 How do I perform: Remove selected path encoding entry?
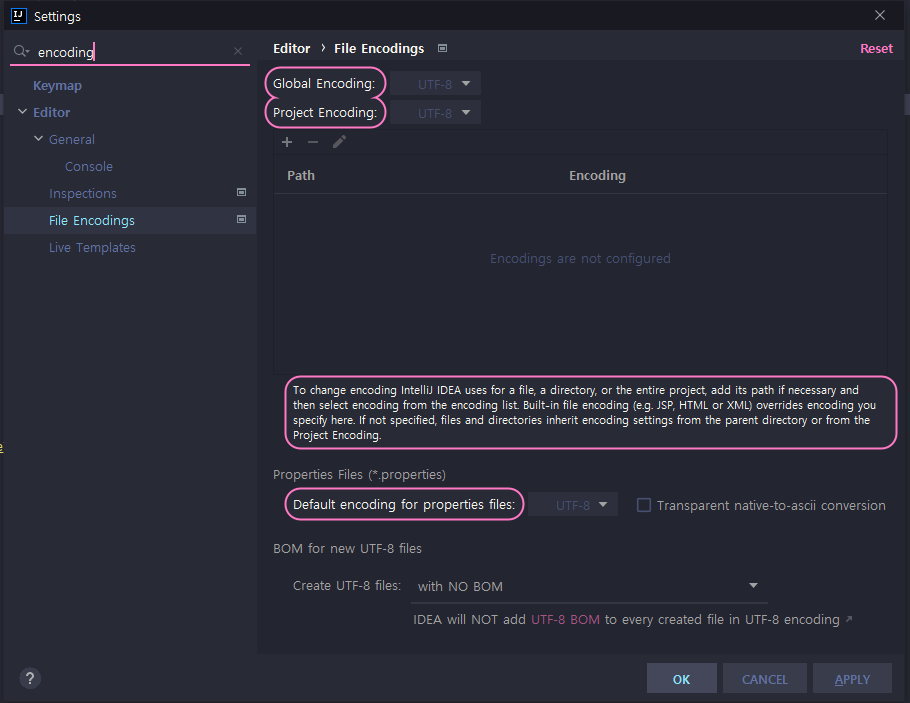(x=313, y=142)
